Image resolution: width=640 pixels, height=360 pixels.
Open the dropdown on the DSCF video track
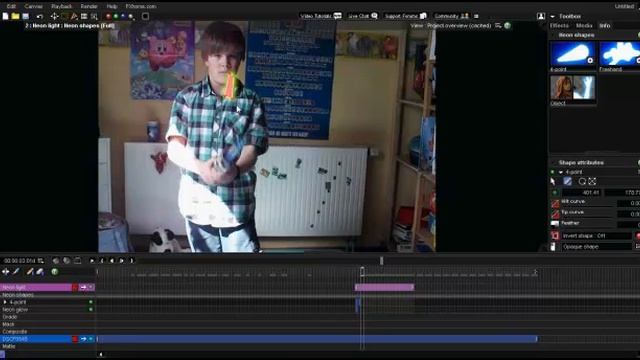(x=91, y=339)
